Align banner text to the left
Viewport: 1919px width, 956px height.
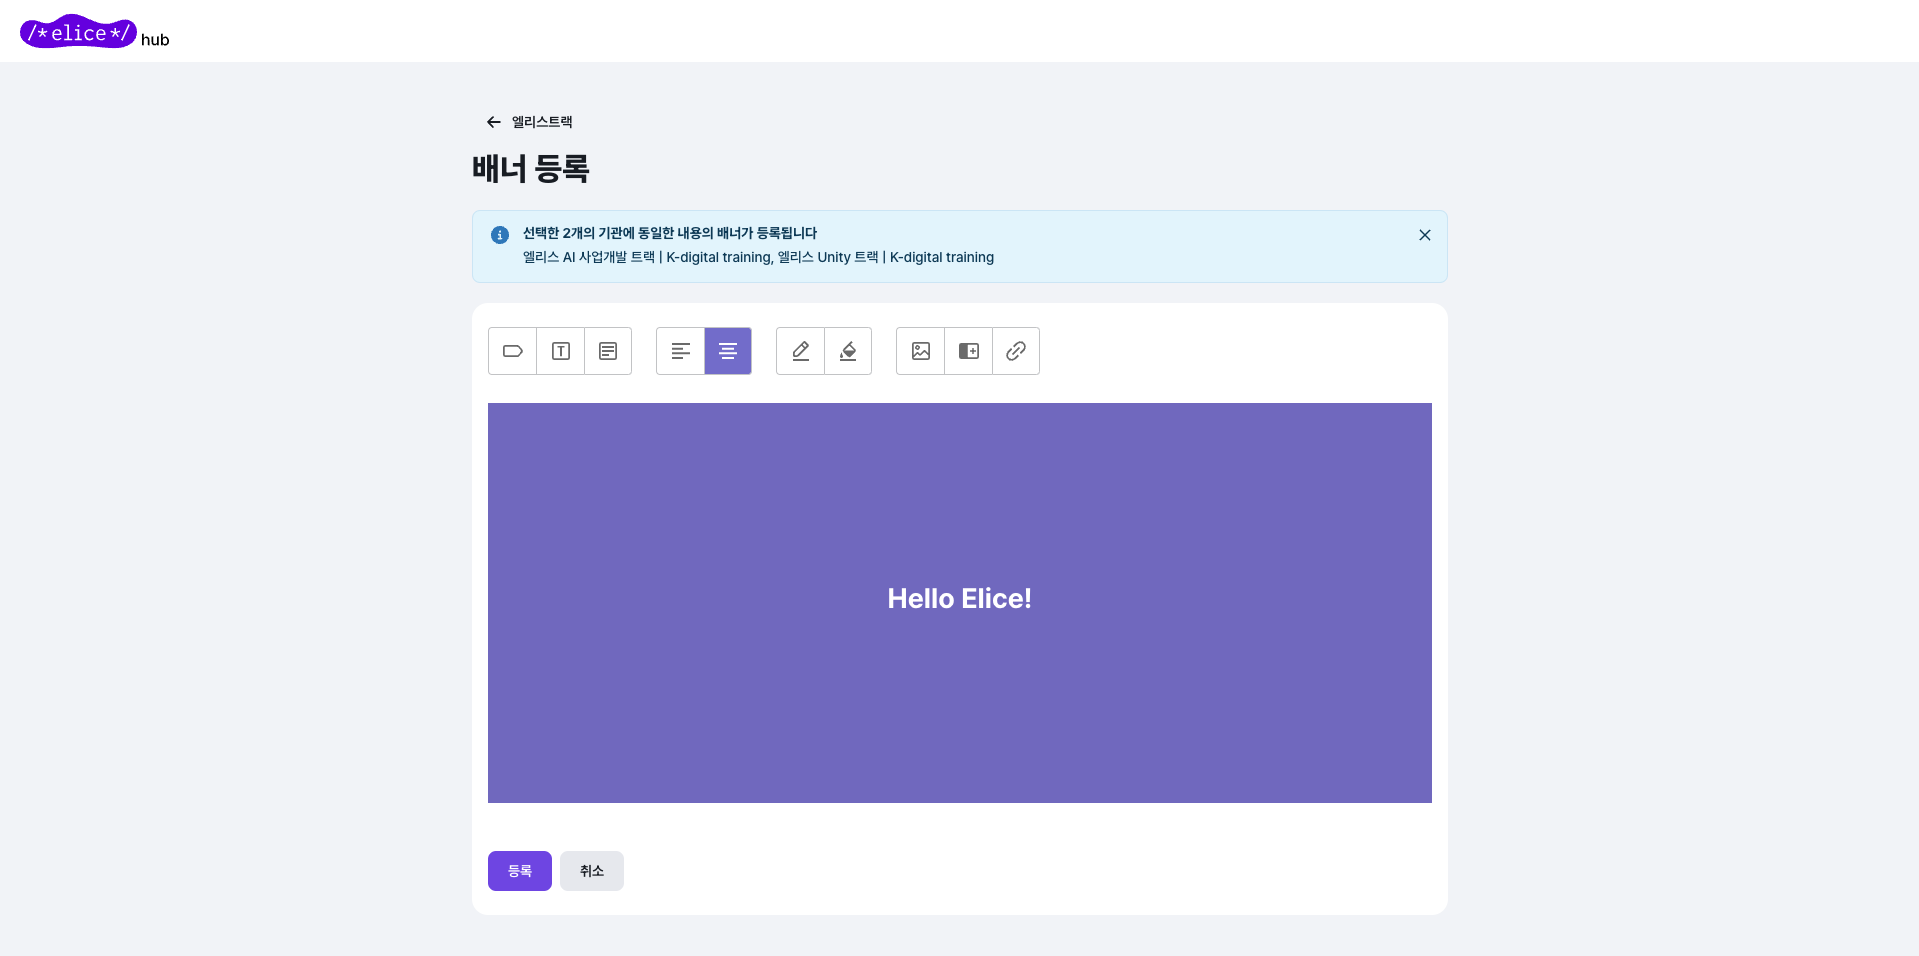pyautogui.click(x=681, y=351)
